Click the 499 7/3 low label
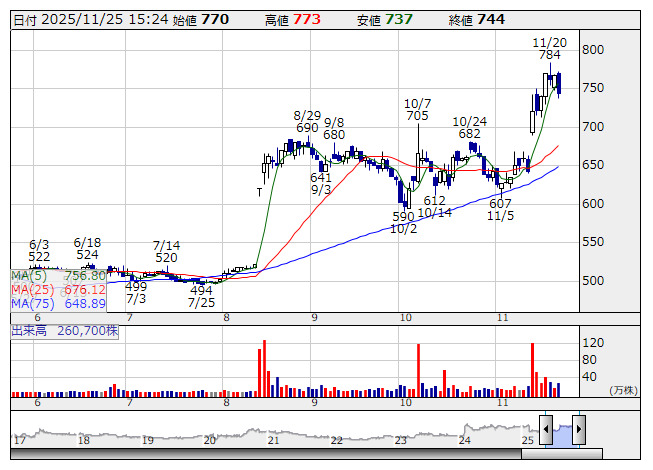Viewport: 653px width, 470px height. point(136,293)
